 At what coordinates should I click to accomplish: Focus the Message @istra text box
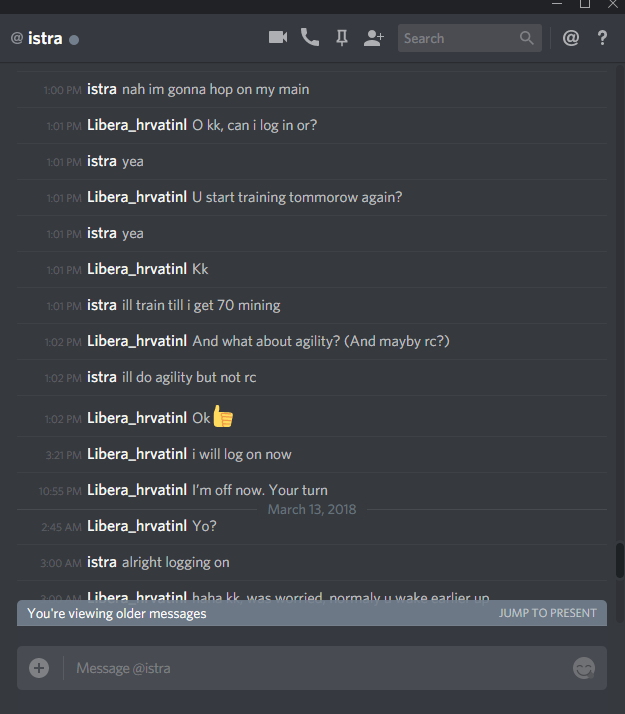(x=319, y=668)
